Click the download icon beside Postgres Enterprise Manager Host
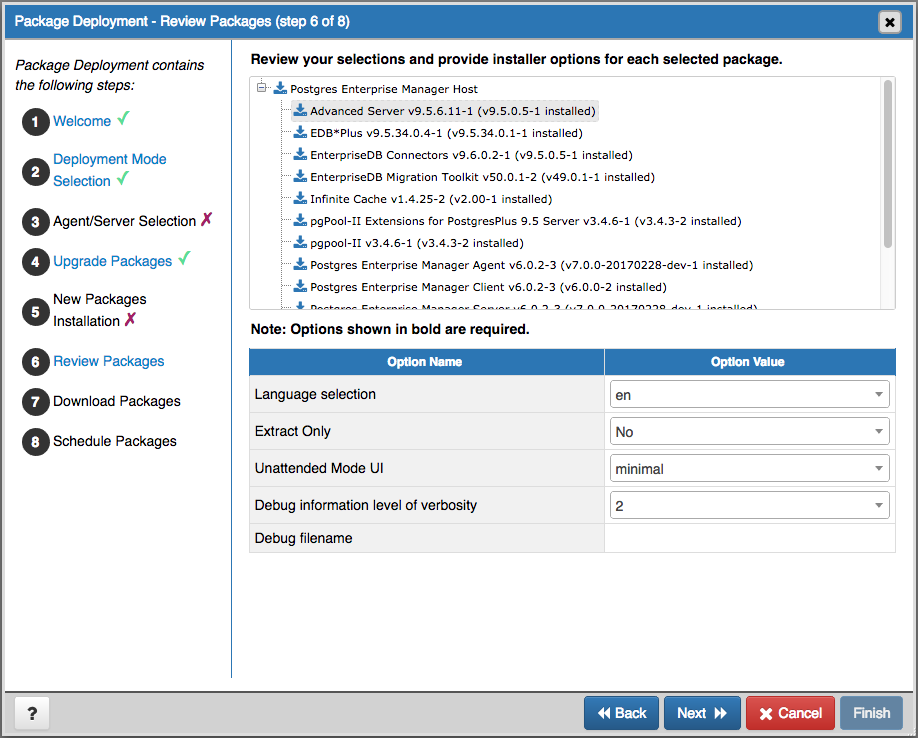Image resolution: width=918 pixels, height=738 pixels. coord(280,88)
